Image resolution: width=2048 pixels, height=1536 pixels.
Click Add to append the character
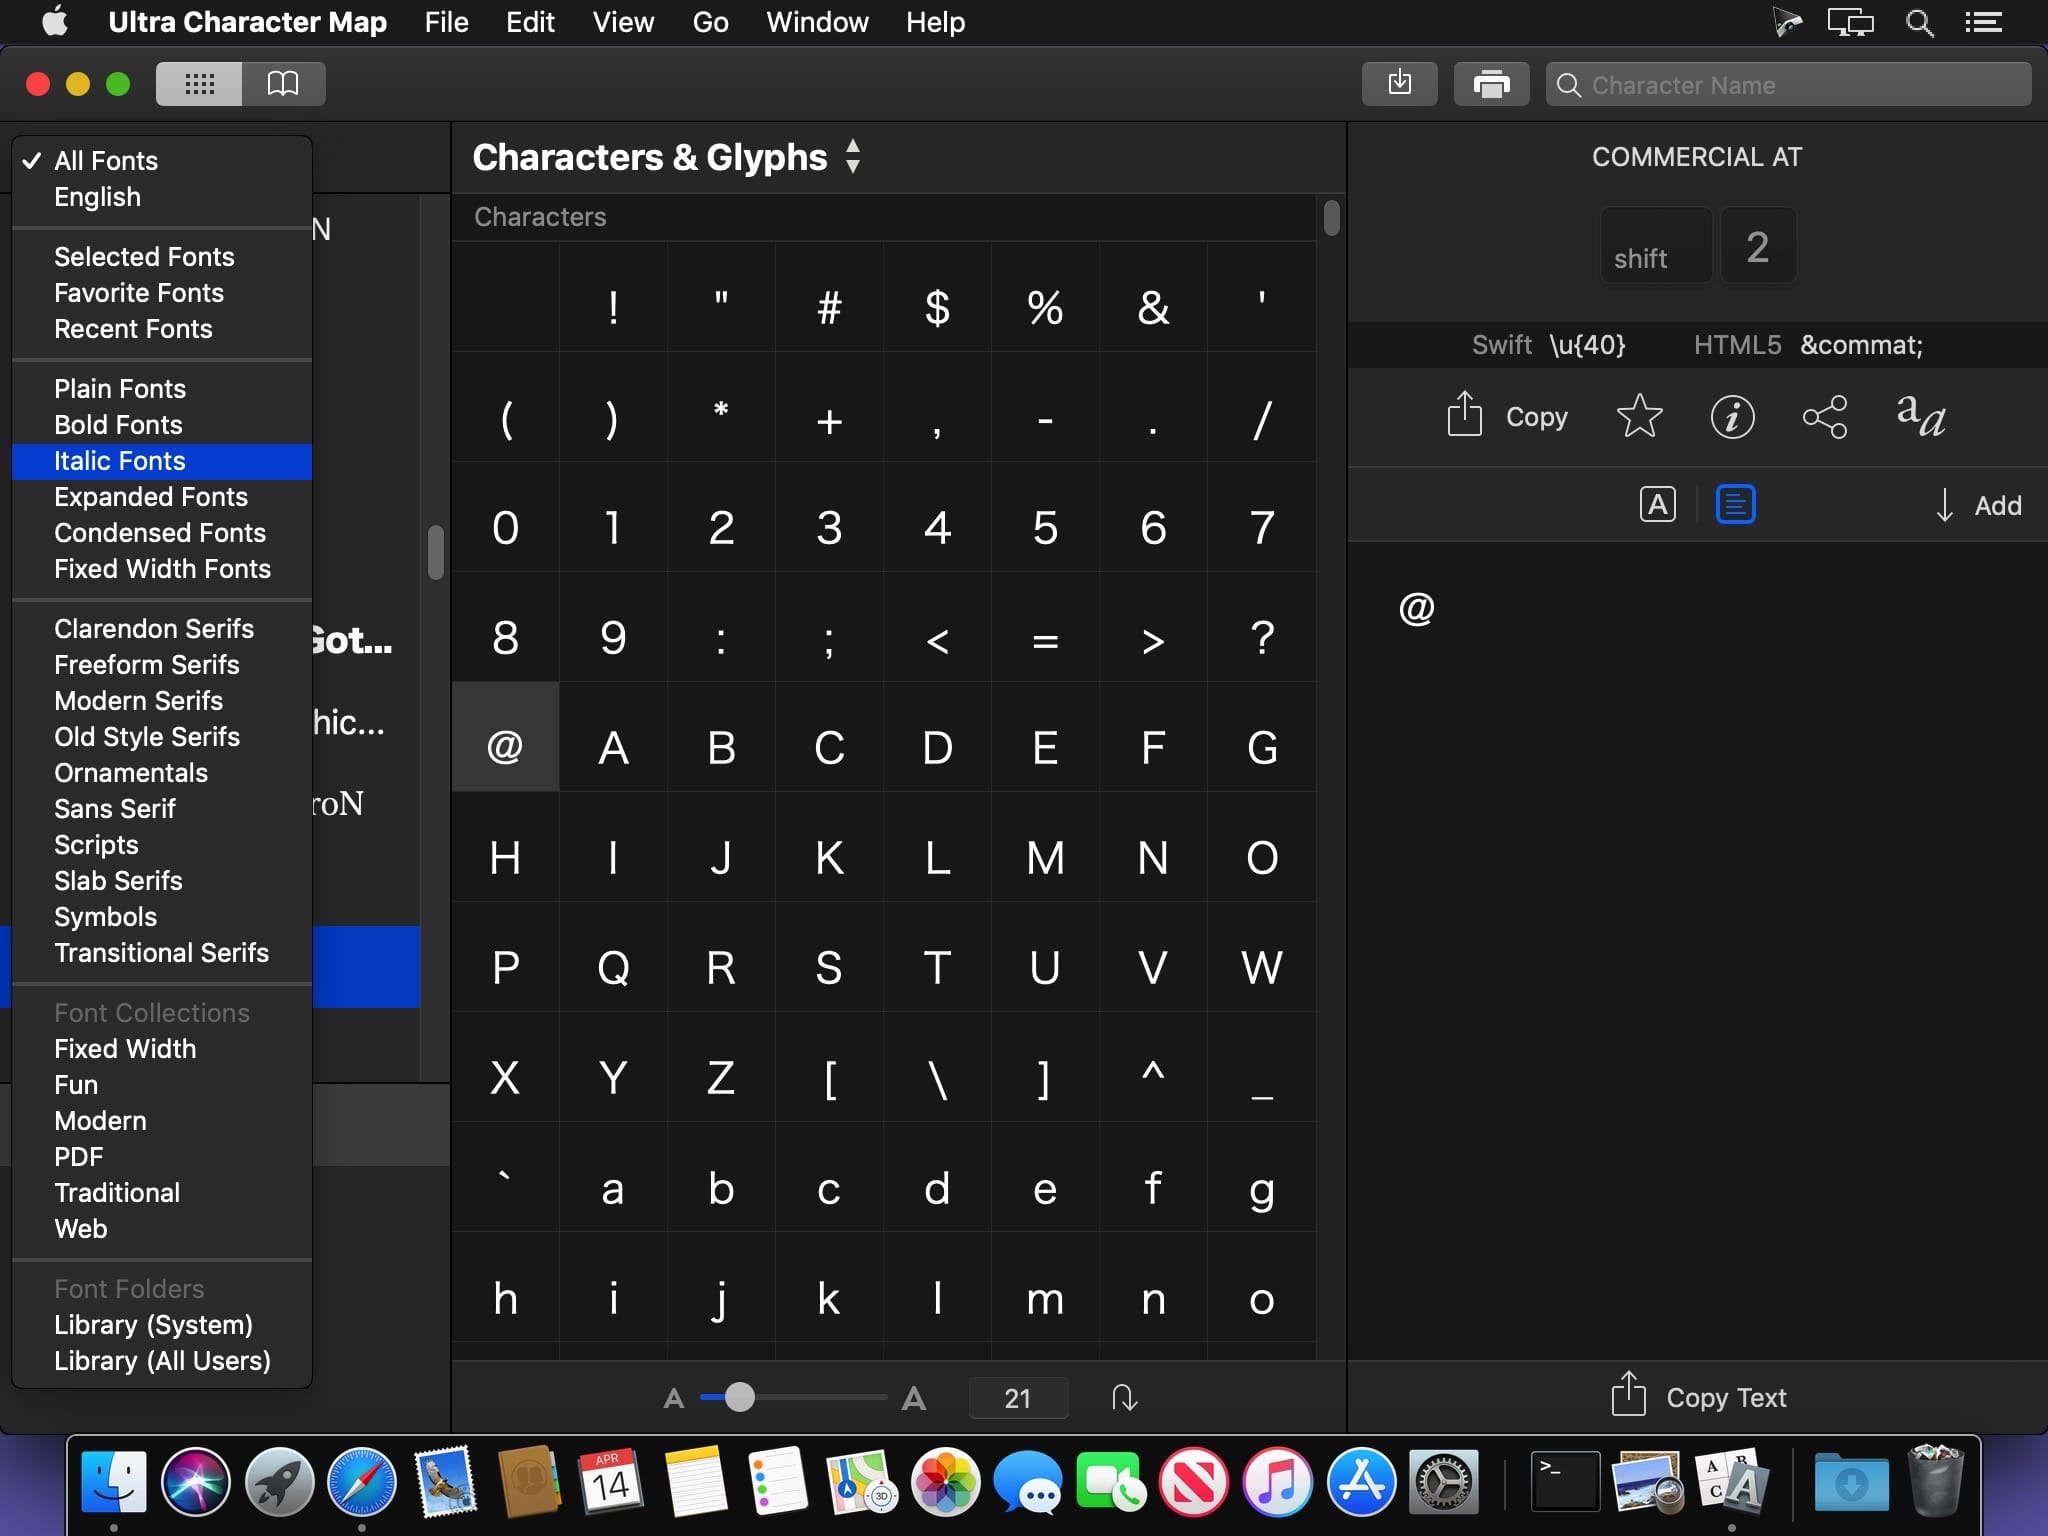coord(1978,505)
